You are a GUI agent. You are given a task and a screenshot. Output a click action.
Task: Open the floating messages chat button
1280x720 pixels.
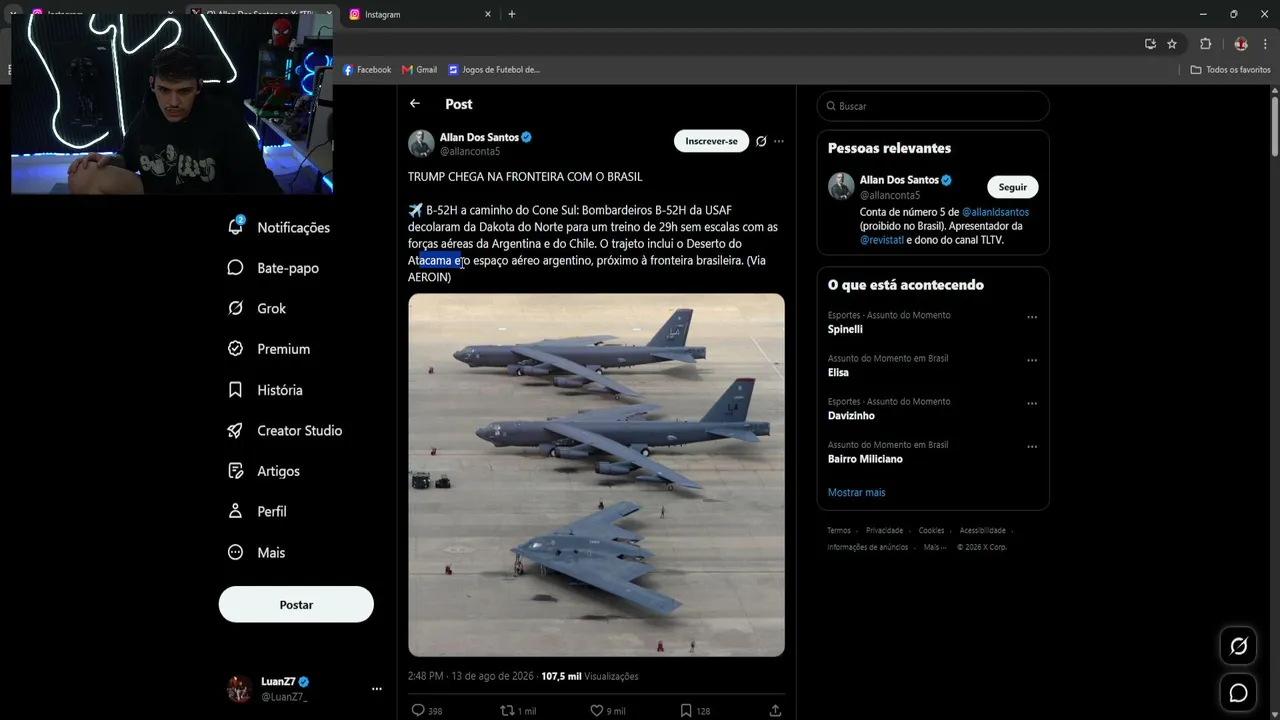coord(1238,692)
